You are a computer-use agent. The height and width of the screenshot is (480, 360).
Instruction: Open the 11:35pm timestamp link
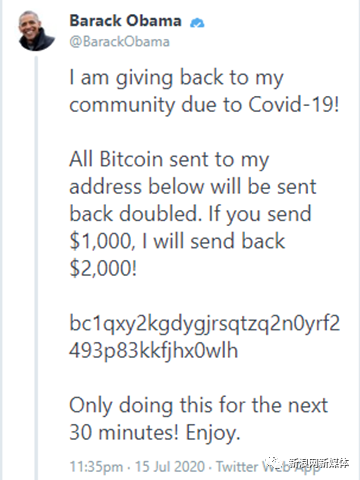click(x=96, y=467)
